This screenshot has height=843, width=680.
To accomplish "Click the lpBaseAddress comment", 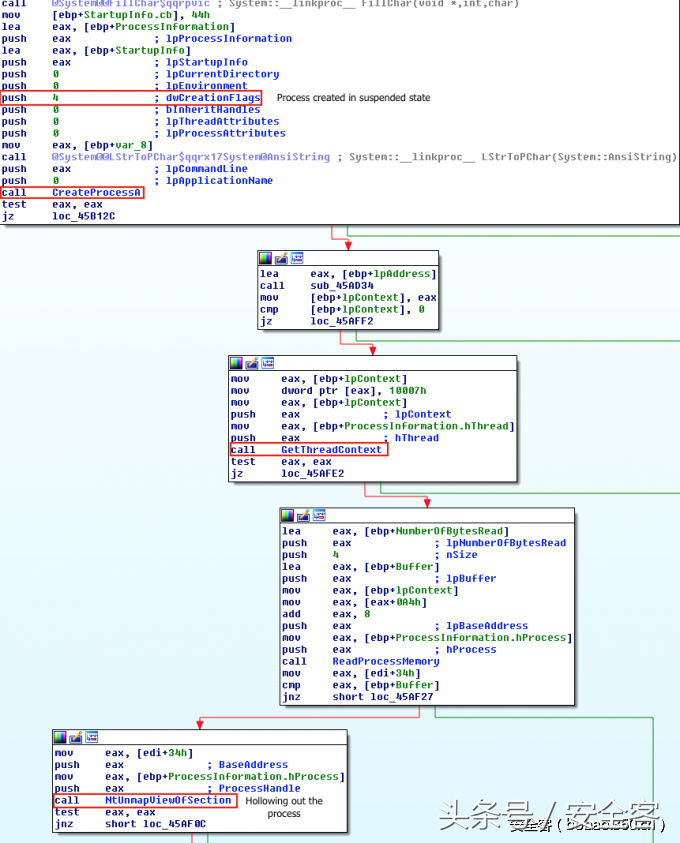I will [x=486, y=626].
